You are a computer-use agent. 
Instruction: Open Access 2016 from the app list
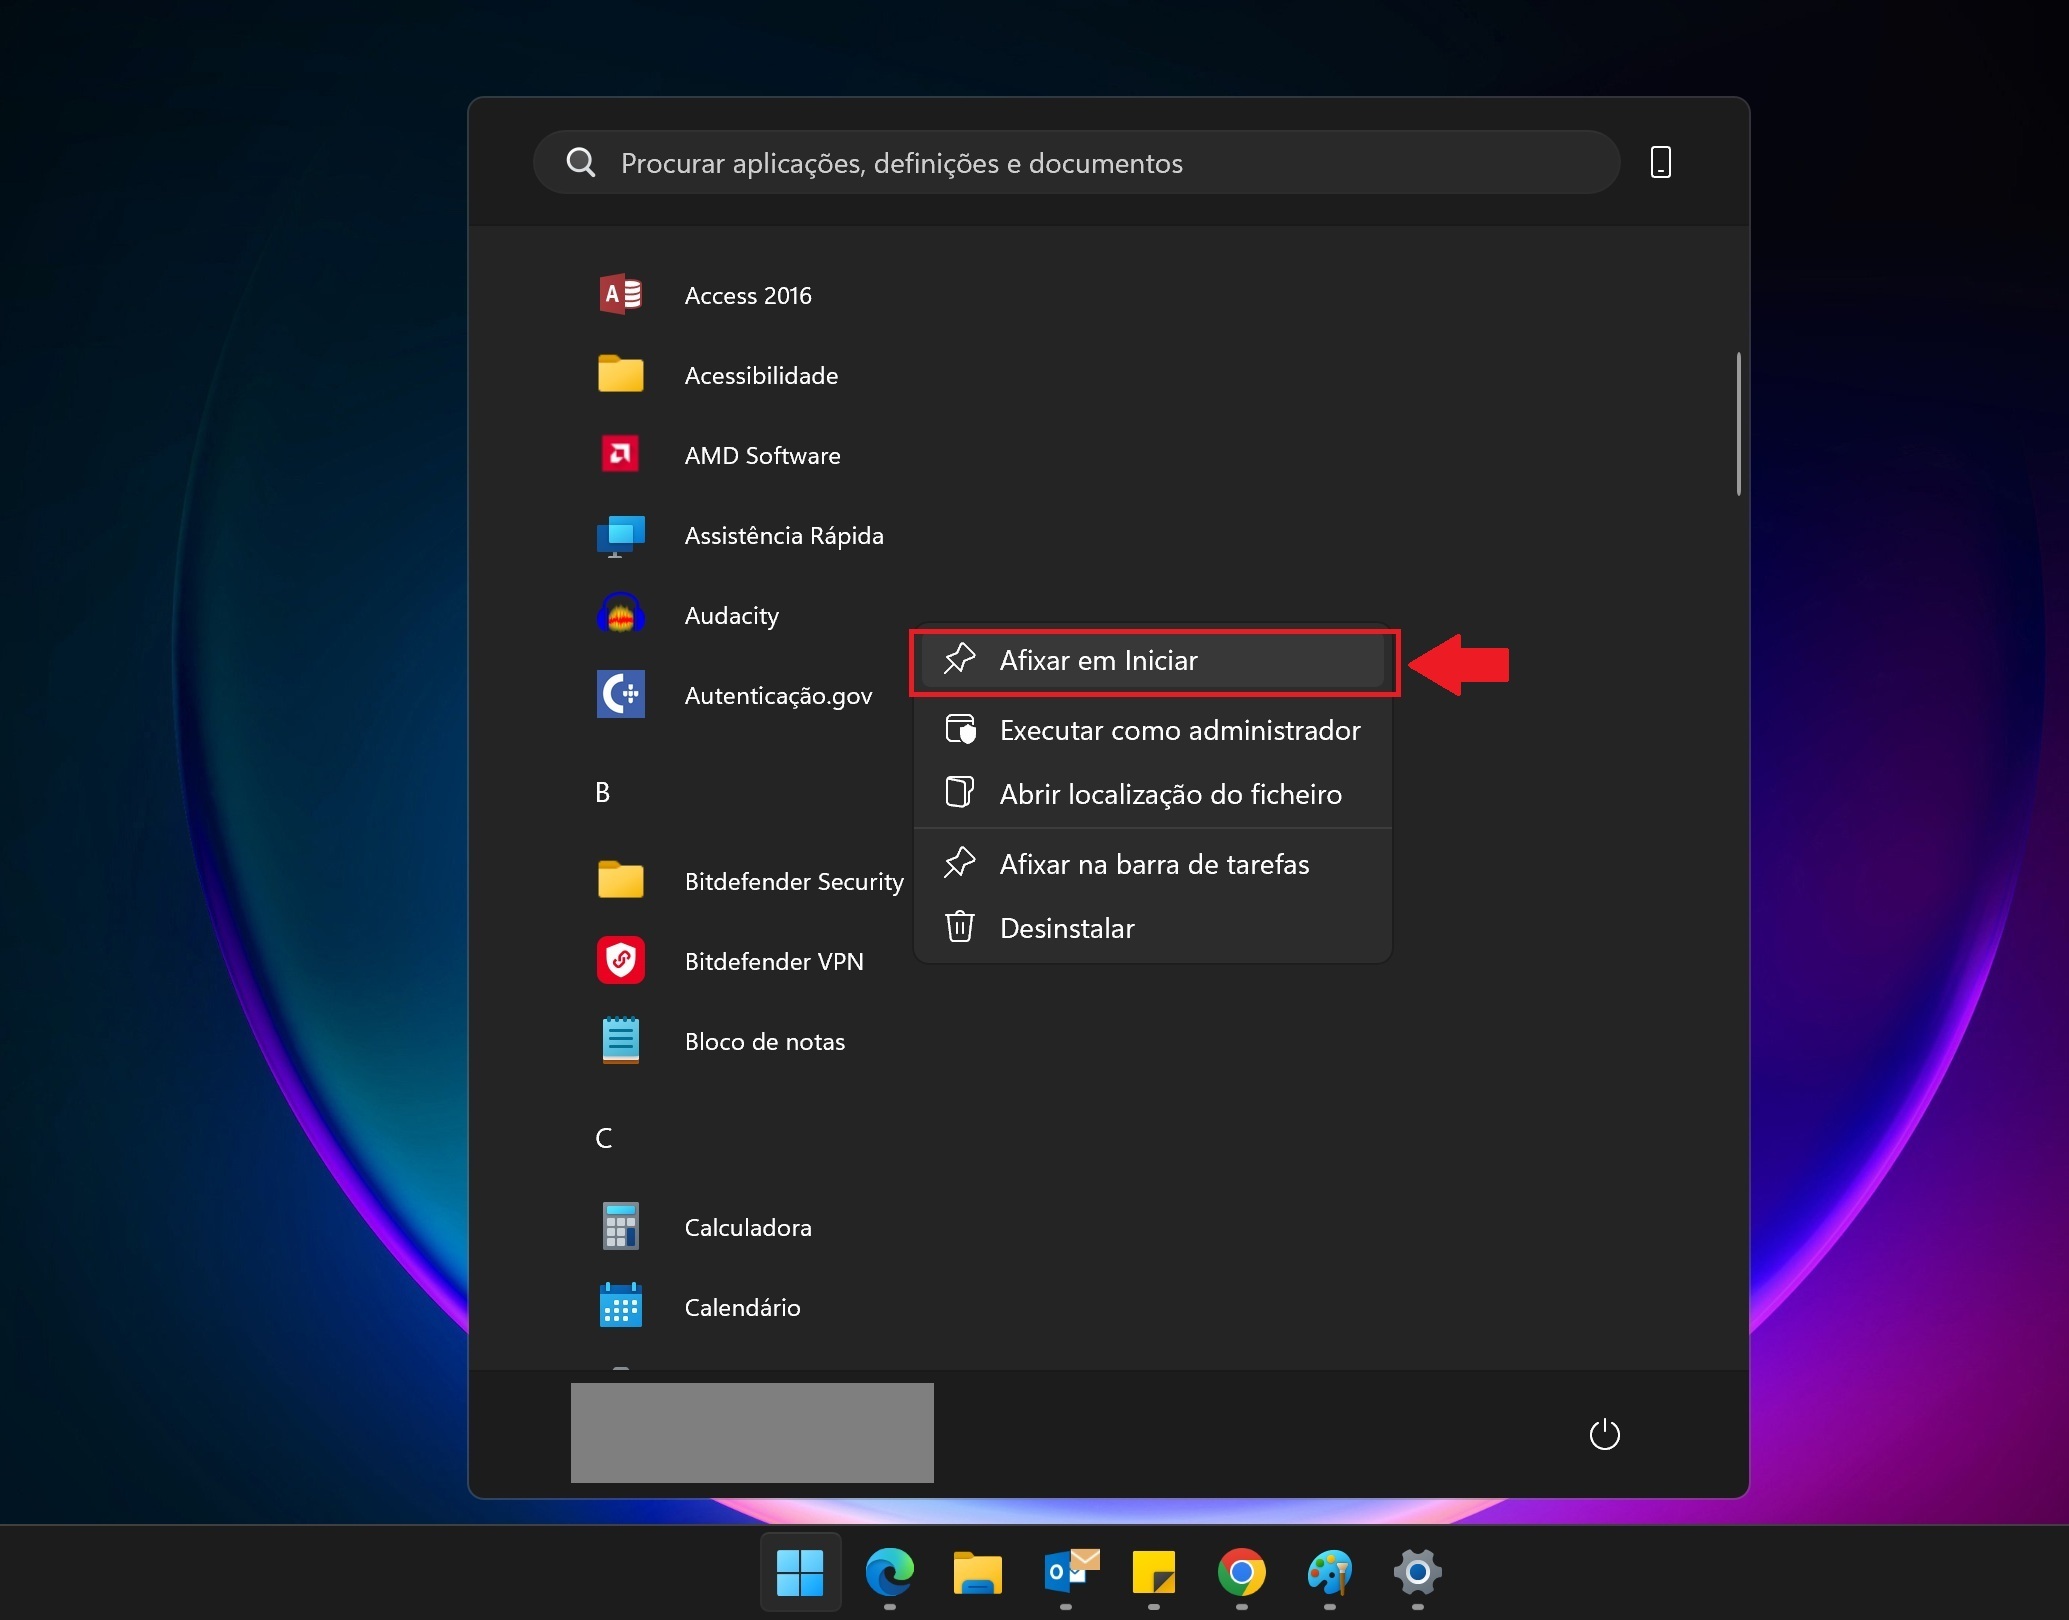747,295
